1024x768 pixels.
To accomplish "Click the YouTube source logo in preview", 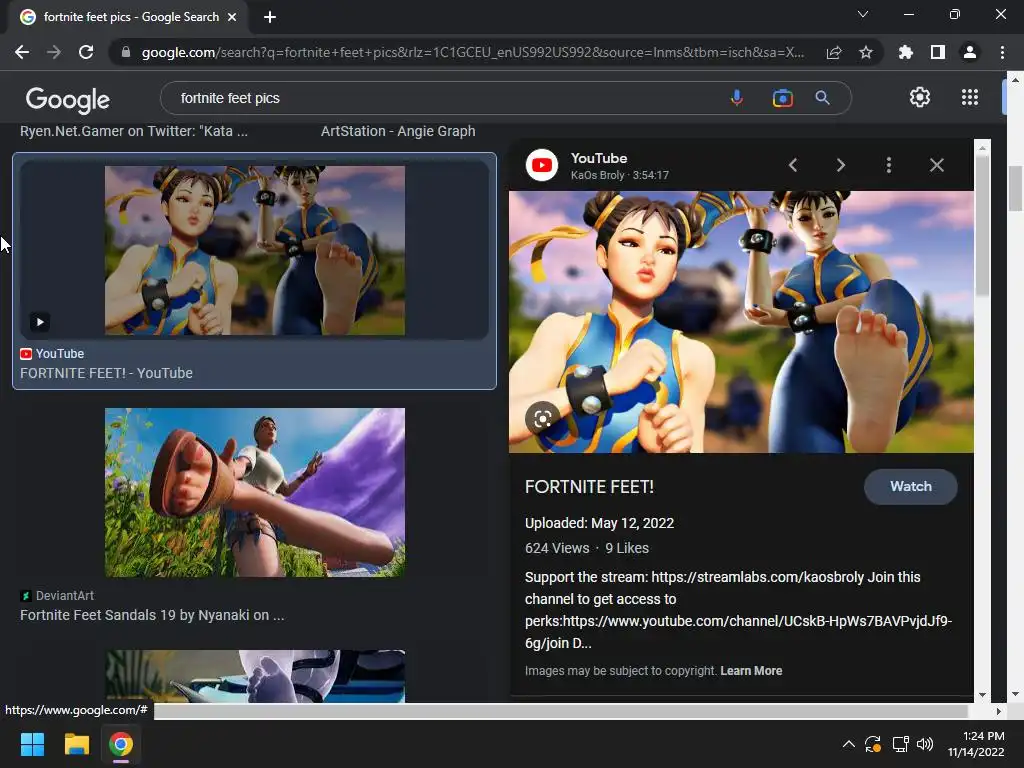I will point(541,165).
